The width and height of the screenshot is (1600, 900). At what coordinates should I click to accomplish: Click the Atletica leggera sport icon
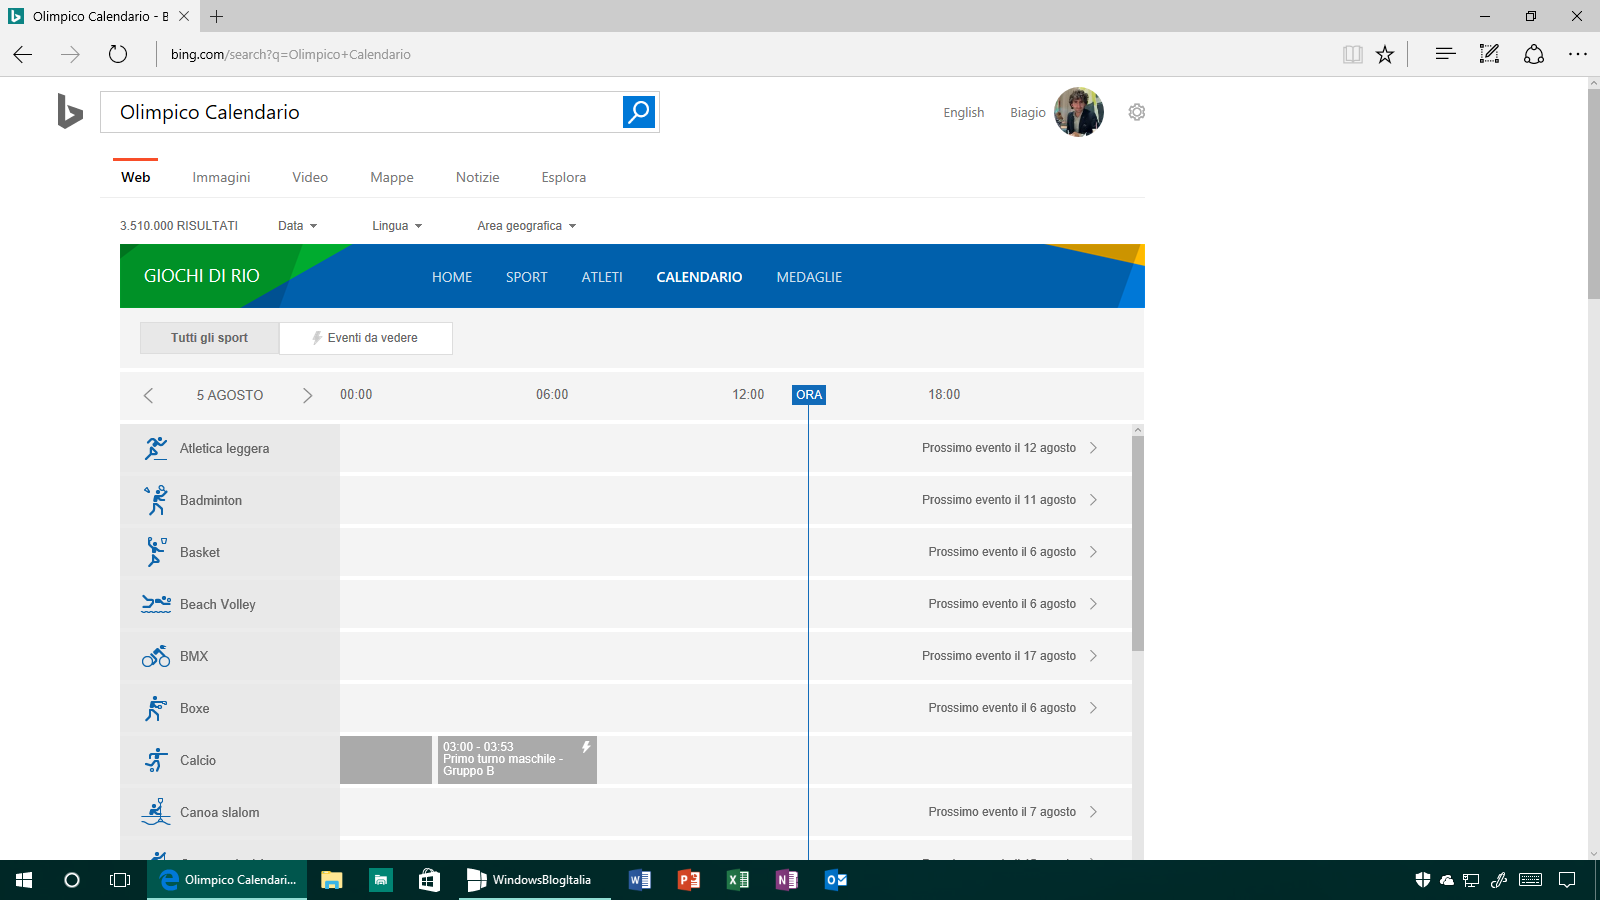156,448
